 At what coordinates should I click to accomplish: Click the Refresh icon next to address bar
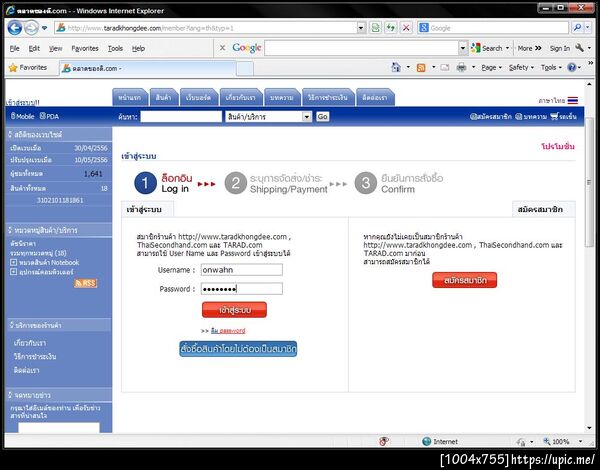tap(390, 28)
